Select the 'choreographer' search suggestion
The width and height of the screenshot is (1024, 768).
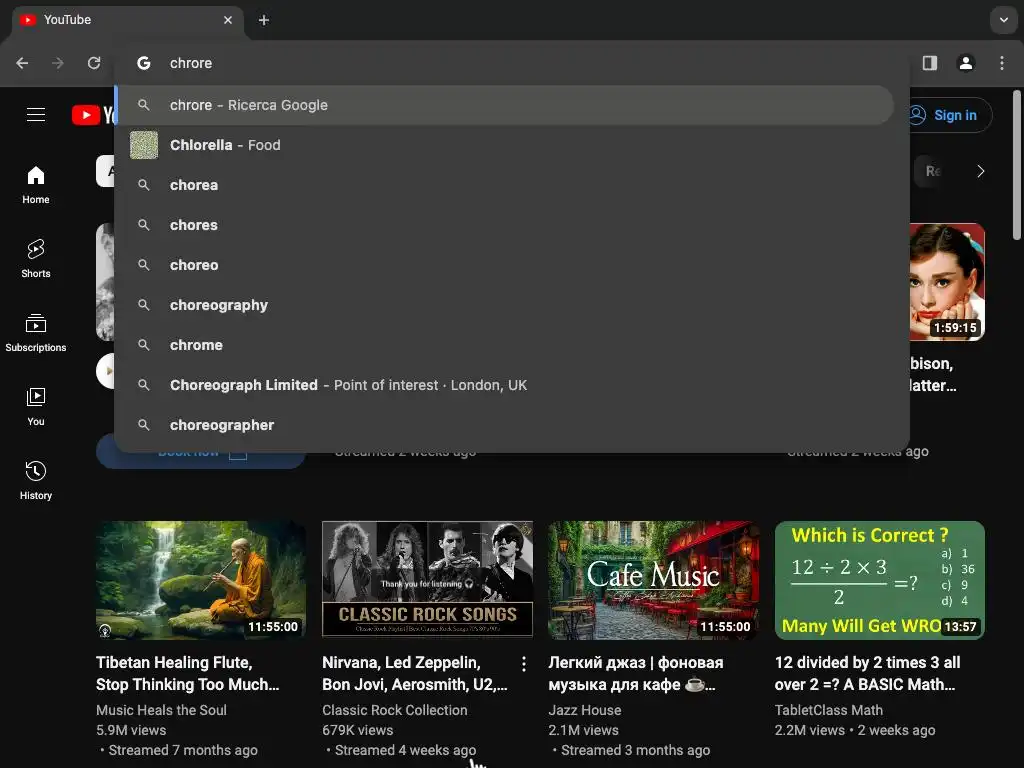click(x=504, y=425)
